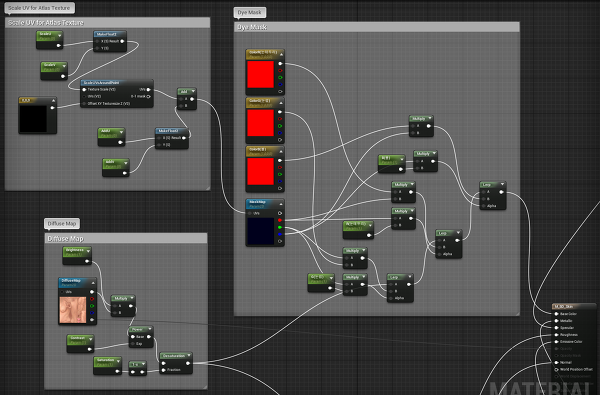
Task: Click the Specular pin on M_3D_Skin node
Action: pos(556,328)
